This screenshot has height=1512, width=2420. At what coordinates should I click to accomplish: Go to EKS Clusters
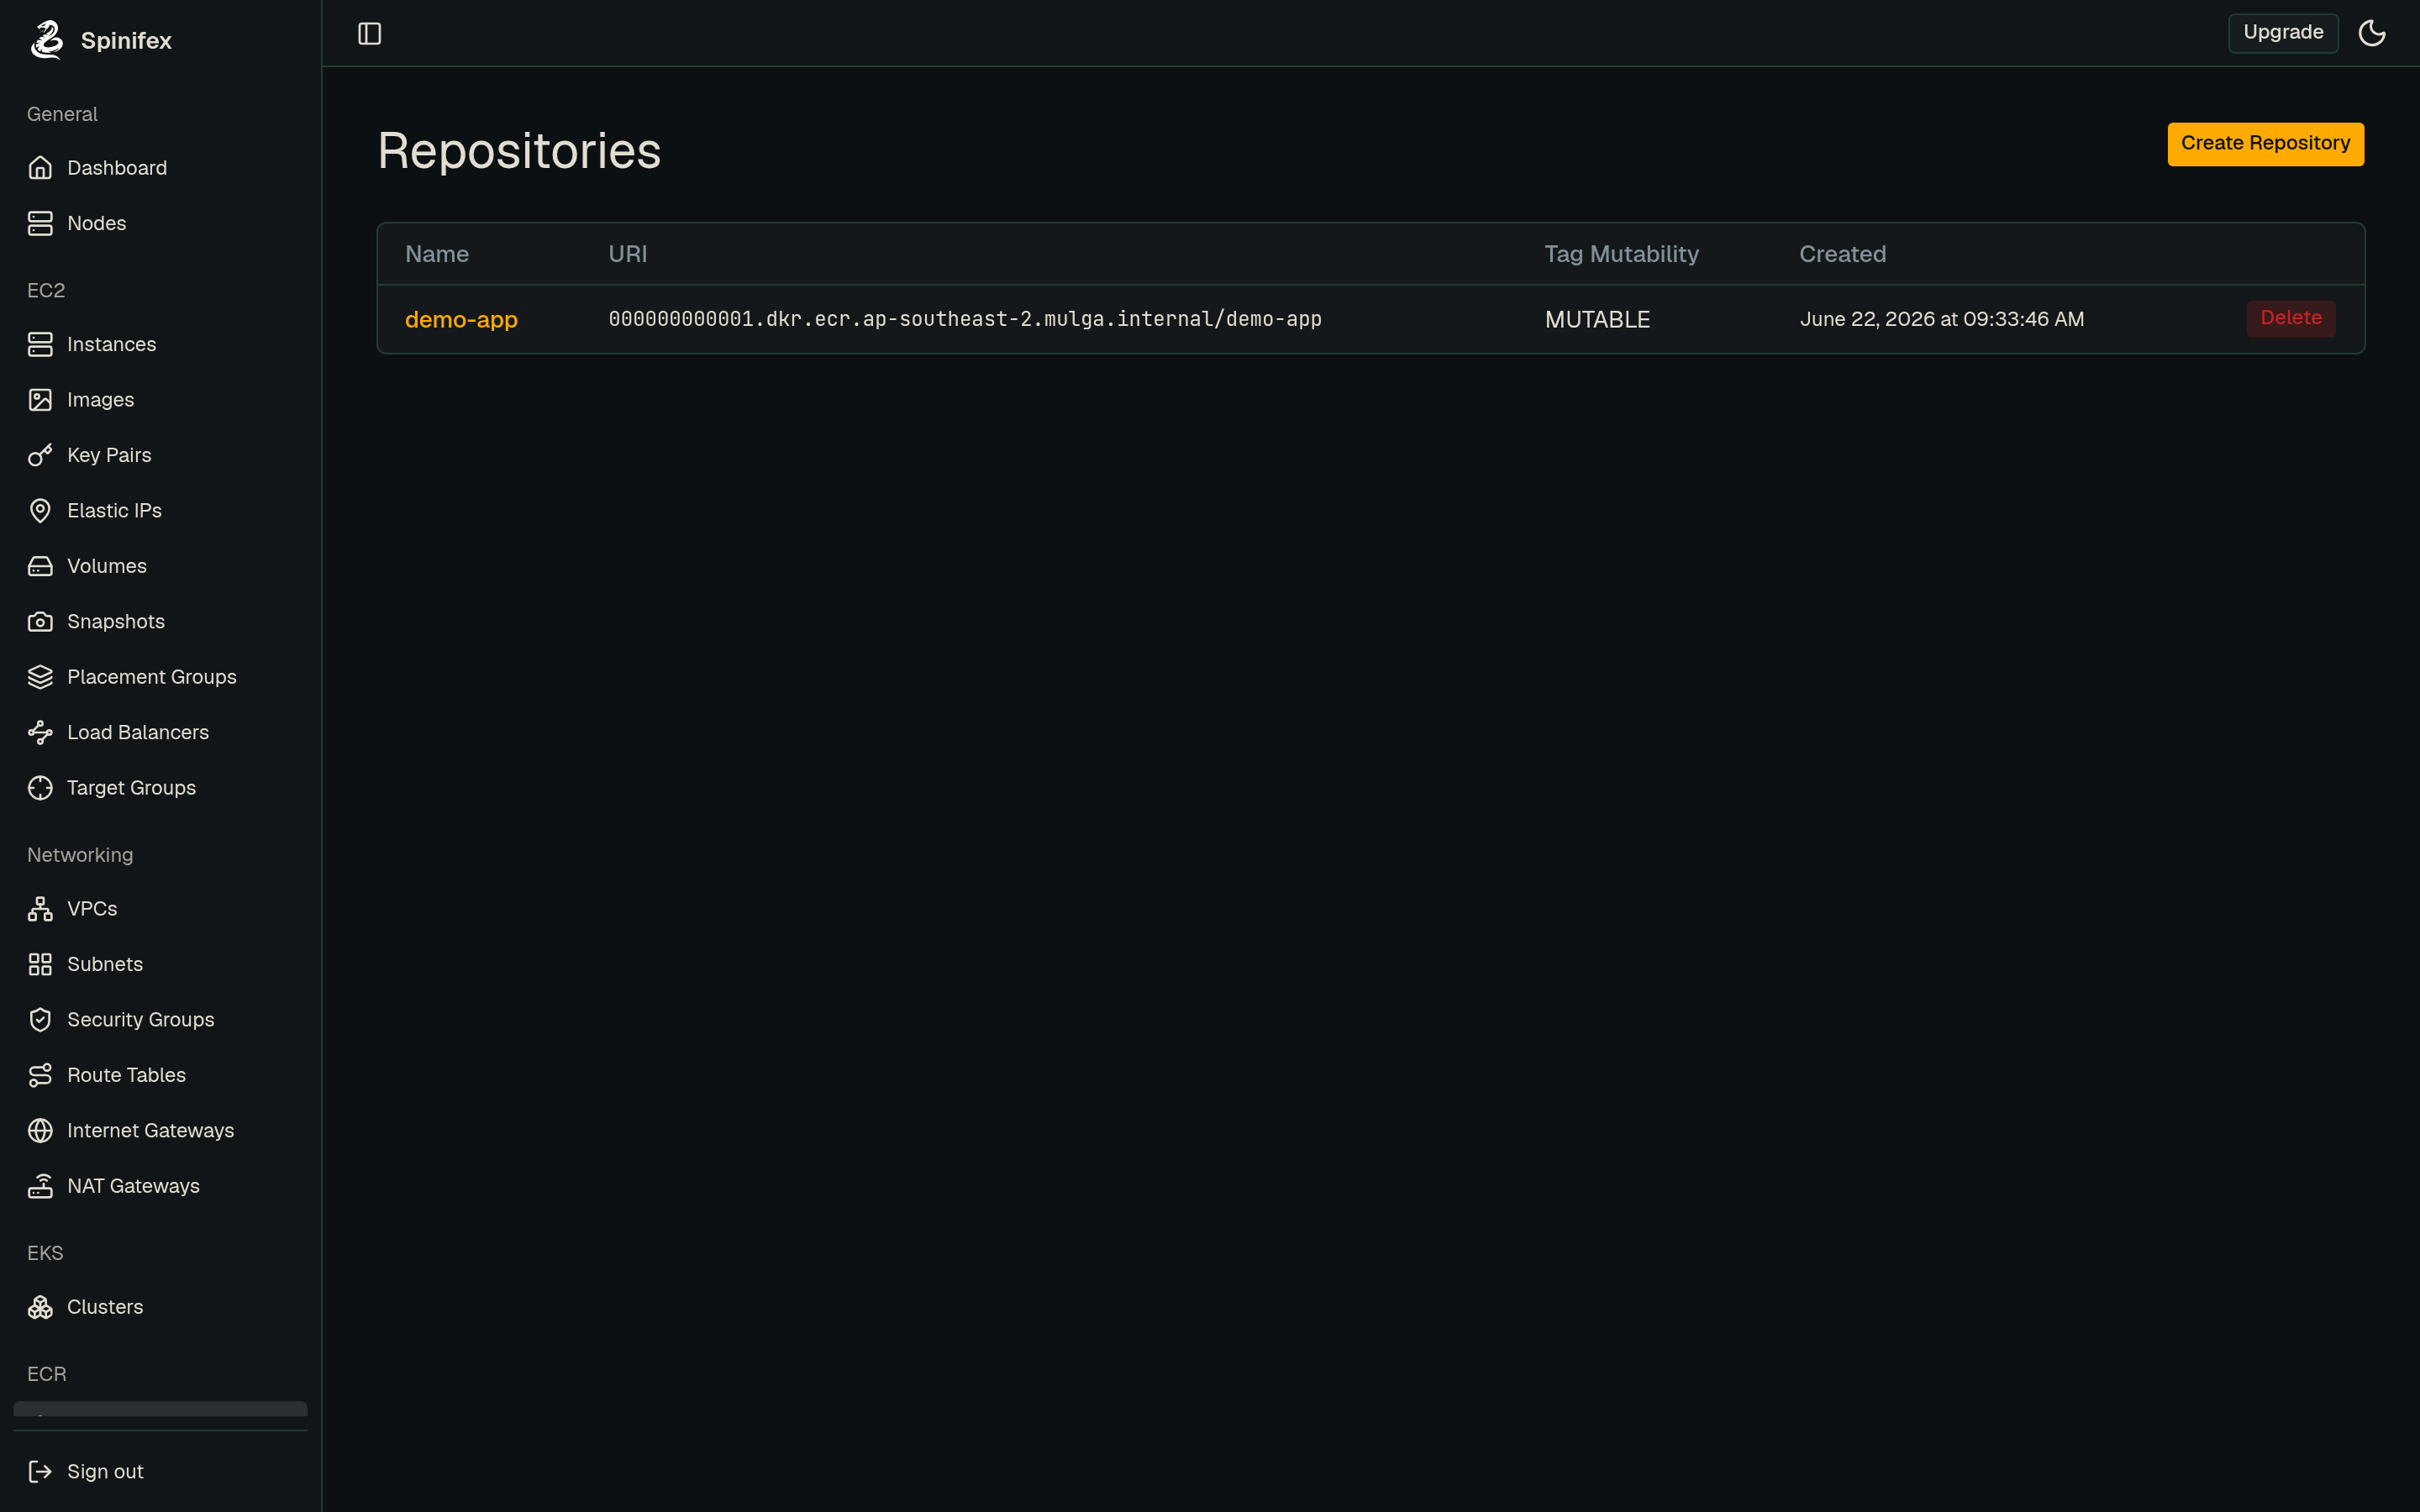[x=160, y=1308]
